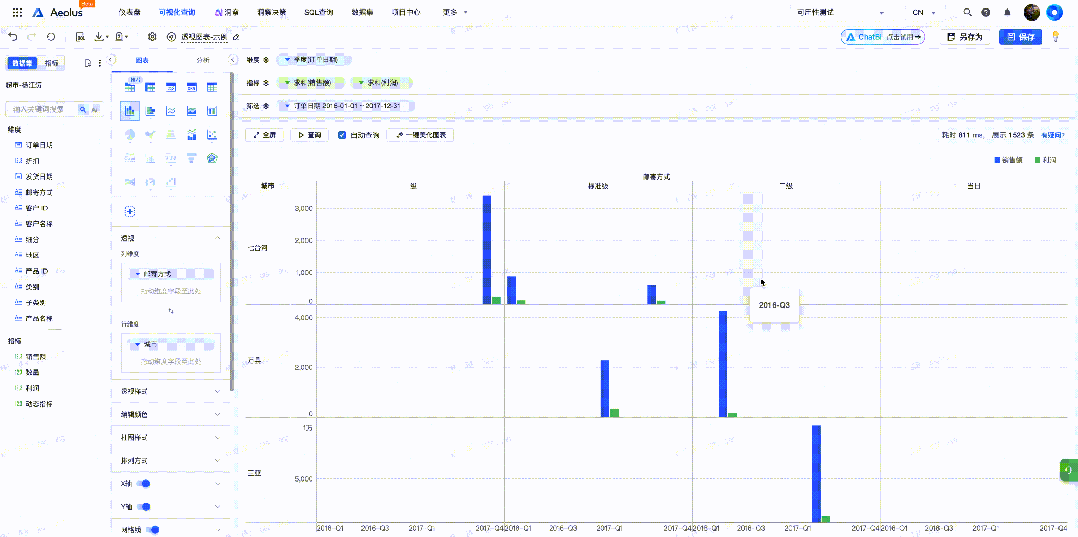Select the area chart type icon
The image size is (1078, 537).
(x=192, y=111)
